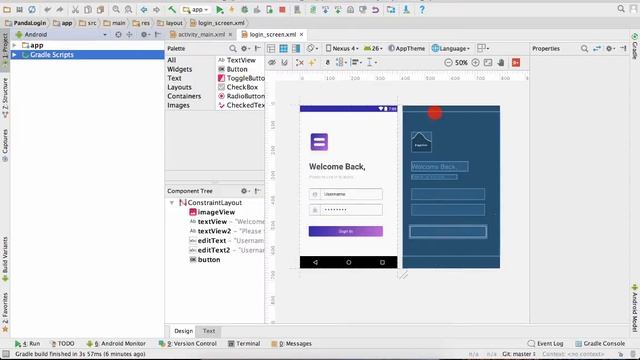Viewport: 640px width, 360px height.
Task: Open the layout variants dropdown
Action: click(x=483, y=49)
